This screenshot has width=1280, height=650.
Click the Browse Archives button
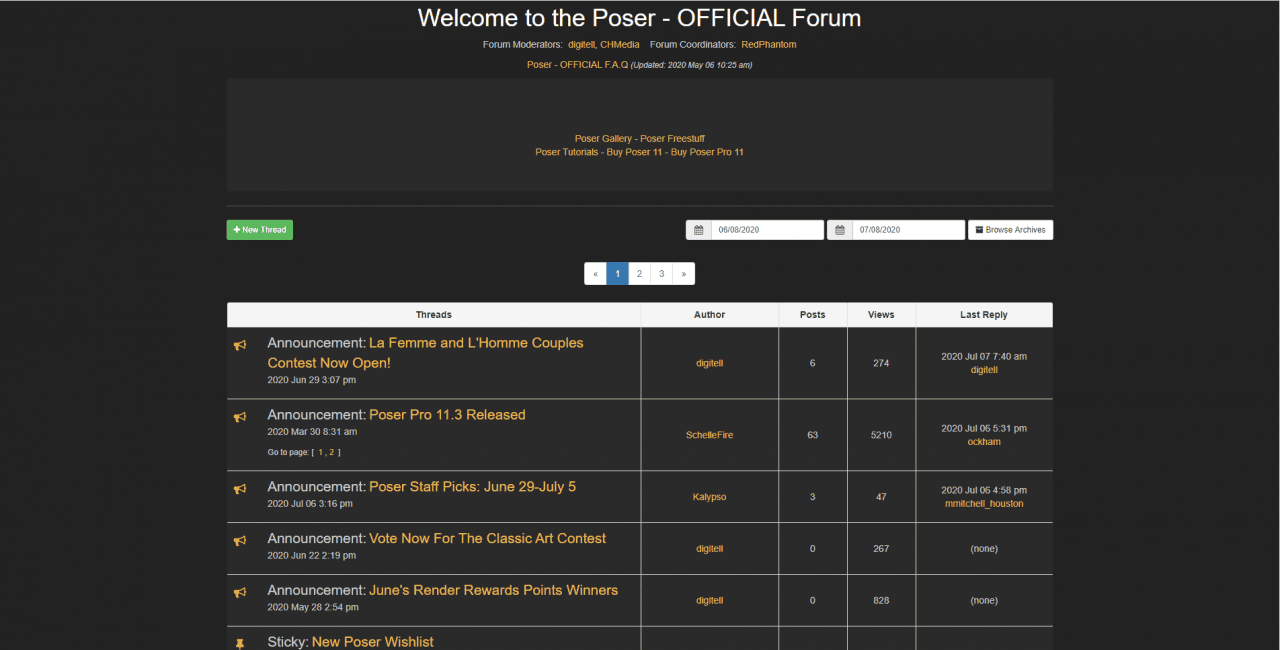(1010, 229)
